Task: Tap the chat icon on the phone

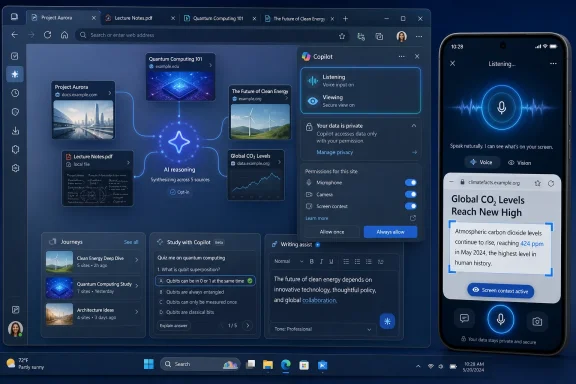Action: click(x=464, y=318)
